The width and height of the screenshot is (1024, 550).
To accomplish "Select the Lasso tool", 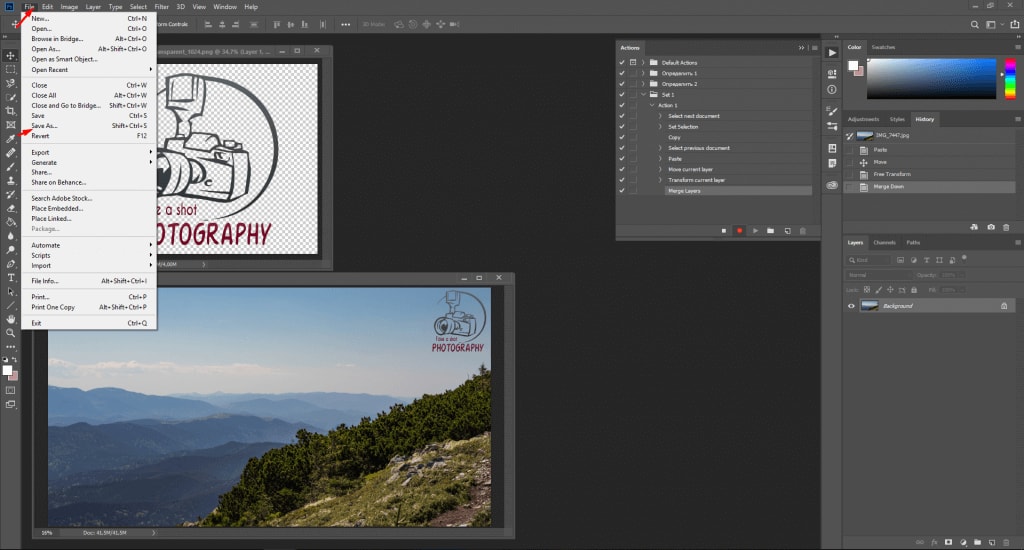I will [10, 83].
